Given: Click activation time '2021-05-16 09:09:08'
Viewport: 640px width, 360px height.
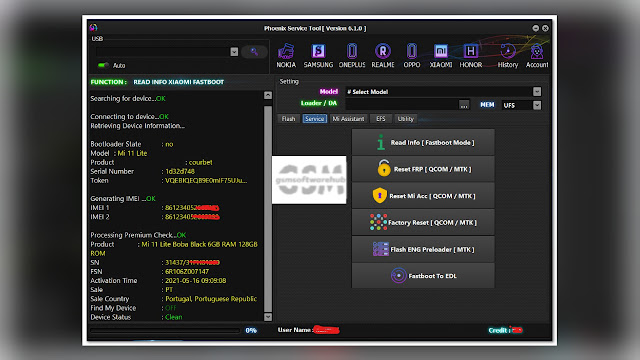Looking at the screenshot, I should pos(196,280).
